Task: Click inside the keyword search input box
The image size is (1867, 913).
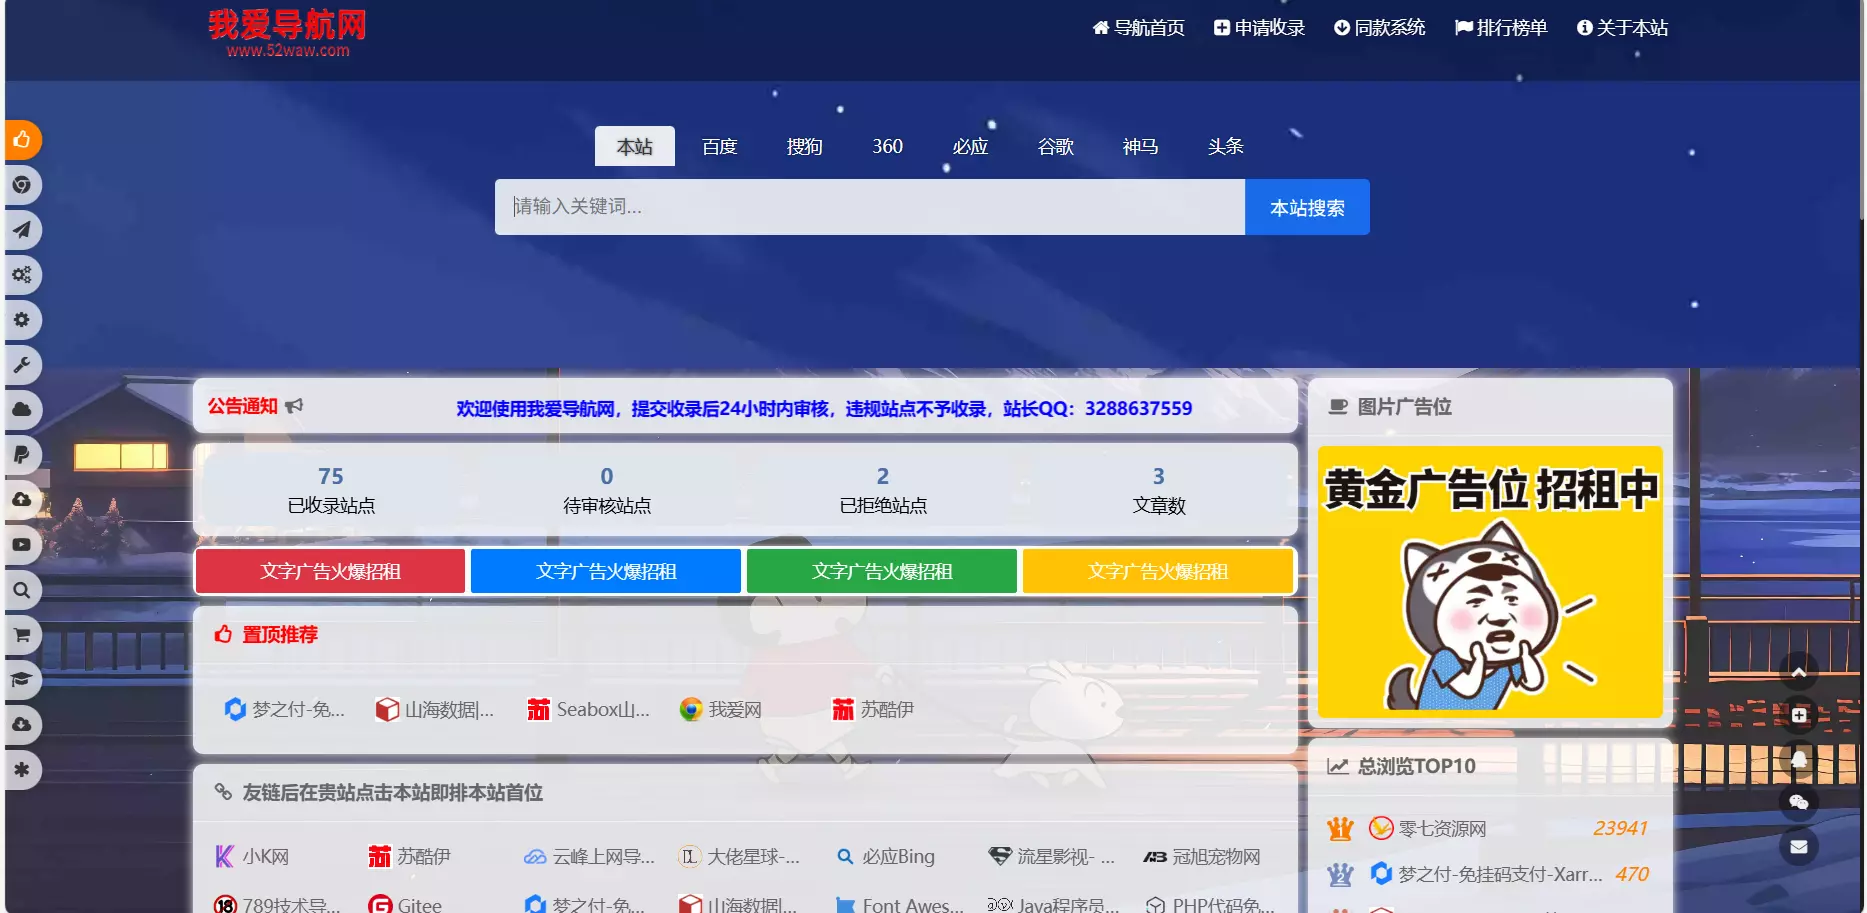Action: coord(869,207)
